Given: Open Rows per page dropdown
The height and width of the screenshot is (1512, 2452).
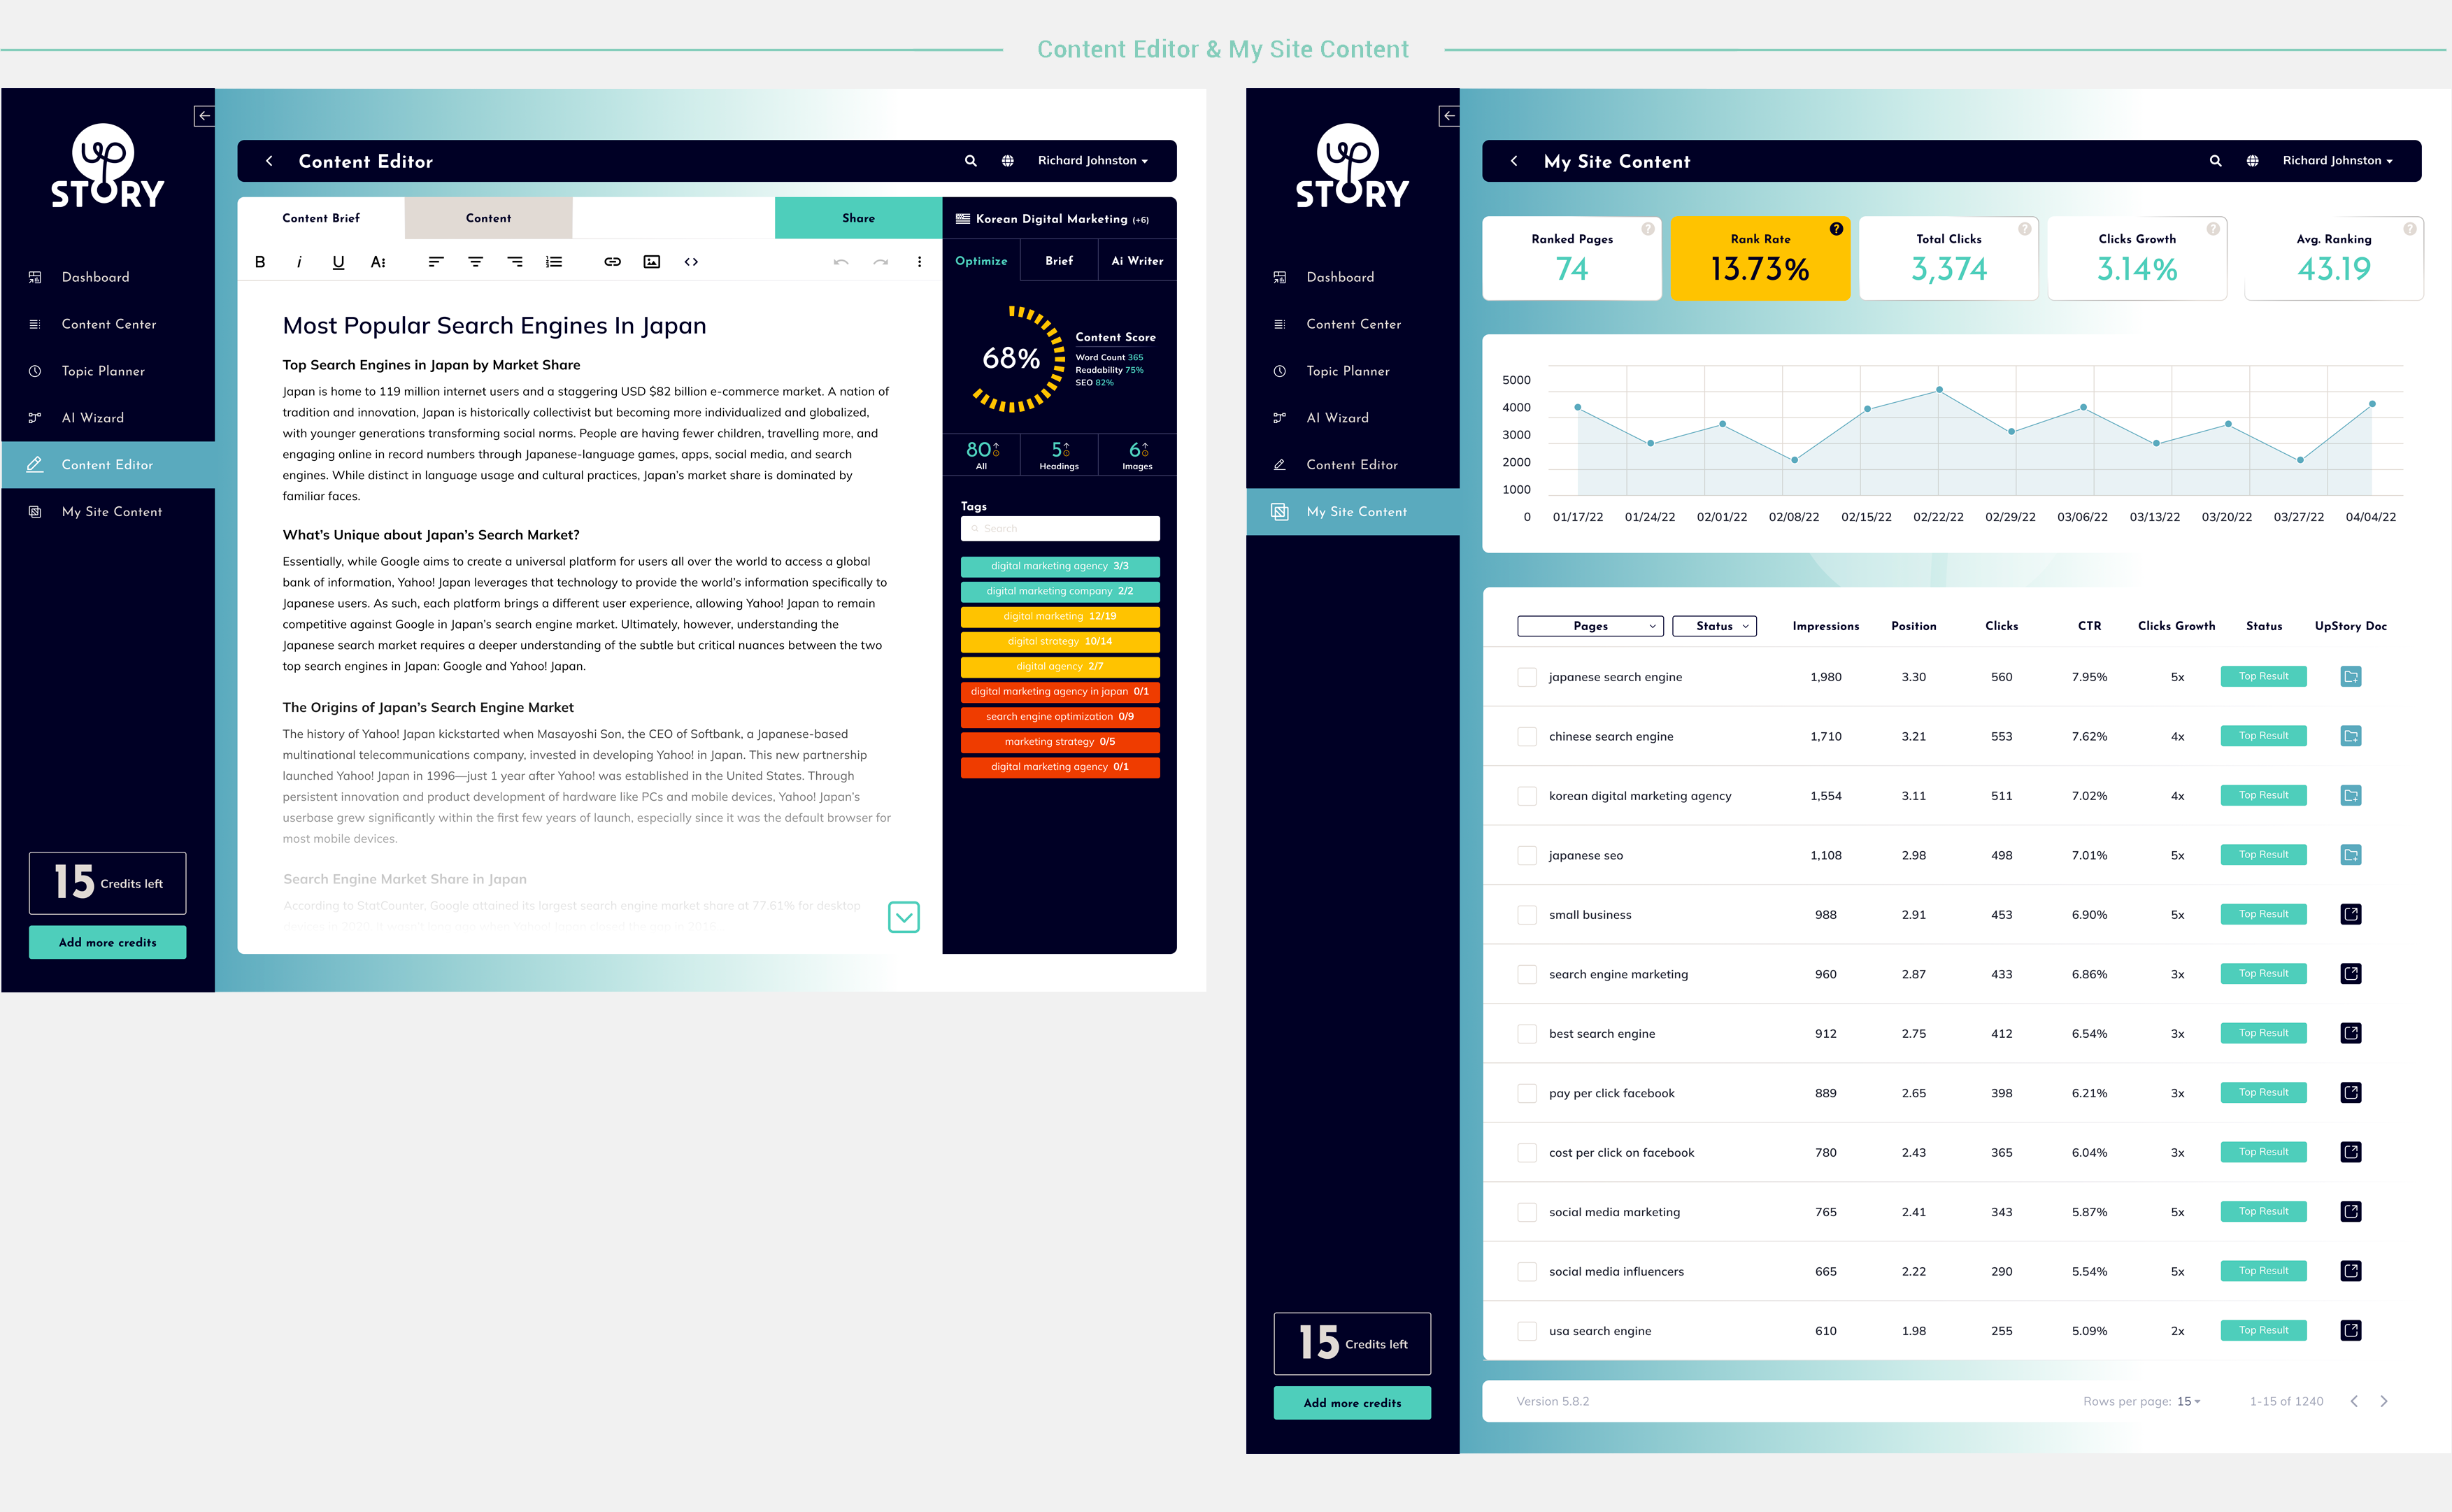Looking at the screenshot, I should point(2189,1401).
